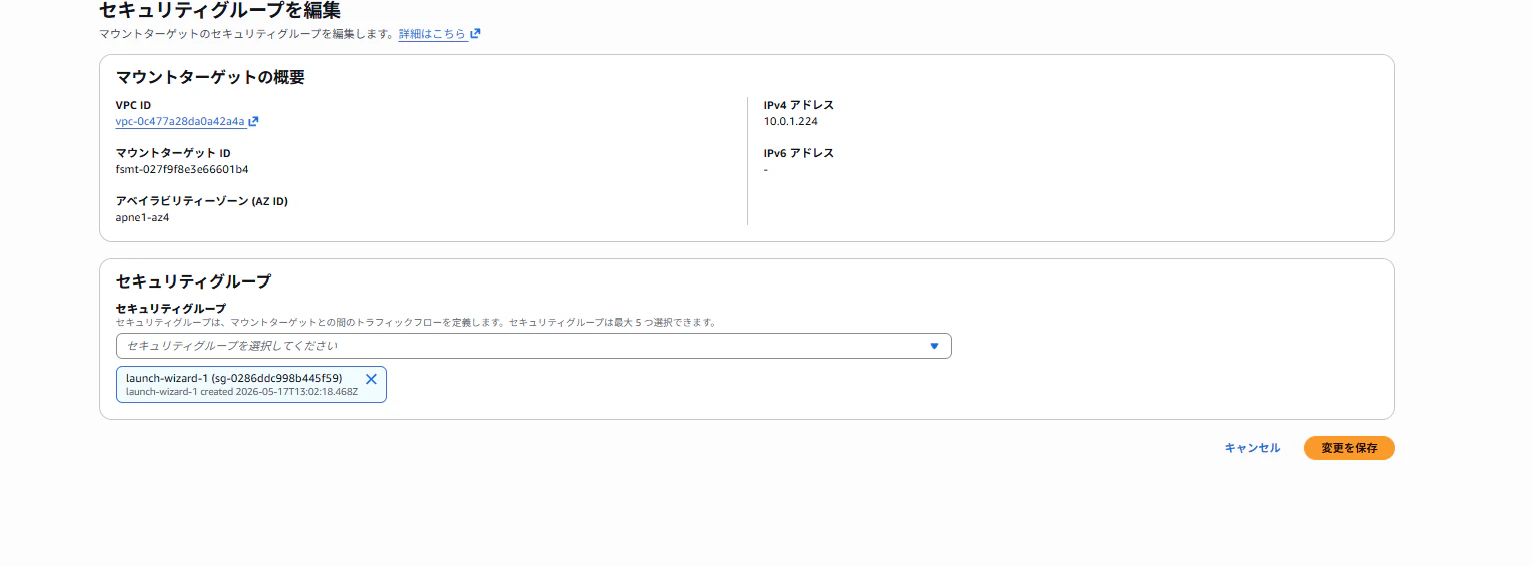Click the external link icon beside 詳細はこちら
Screen dimensions: 1532x566
click(x=475, y=33)
